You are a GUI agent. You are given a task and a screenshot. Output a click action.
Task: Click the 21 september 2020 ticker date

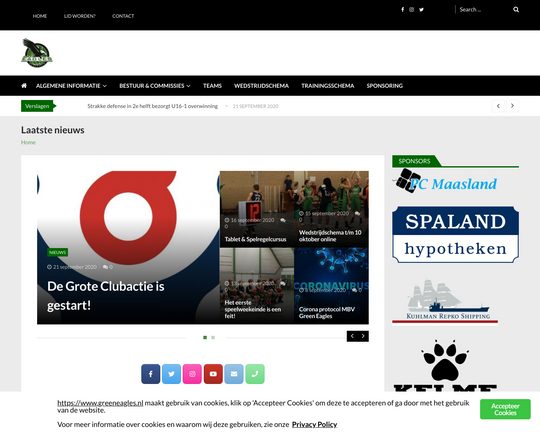point(256,106)
